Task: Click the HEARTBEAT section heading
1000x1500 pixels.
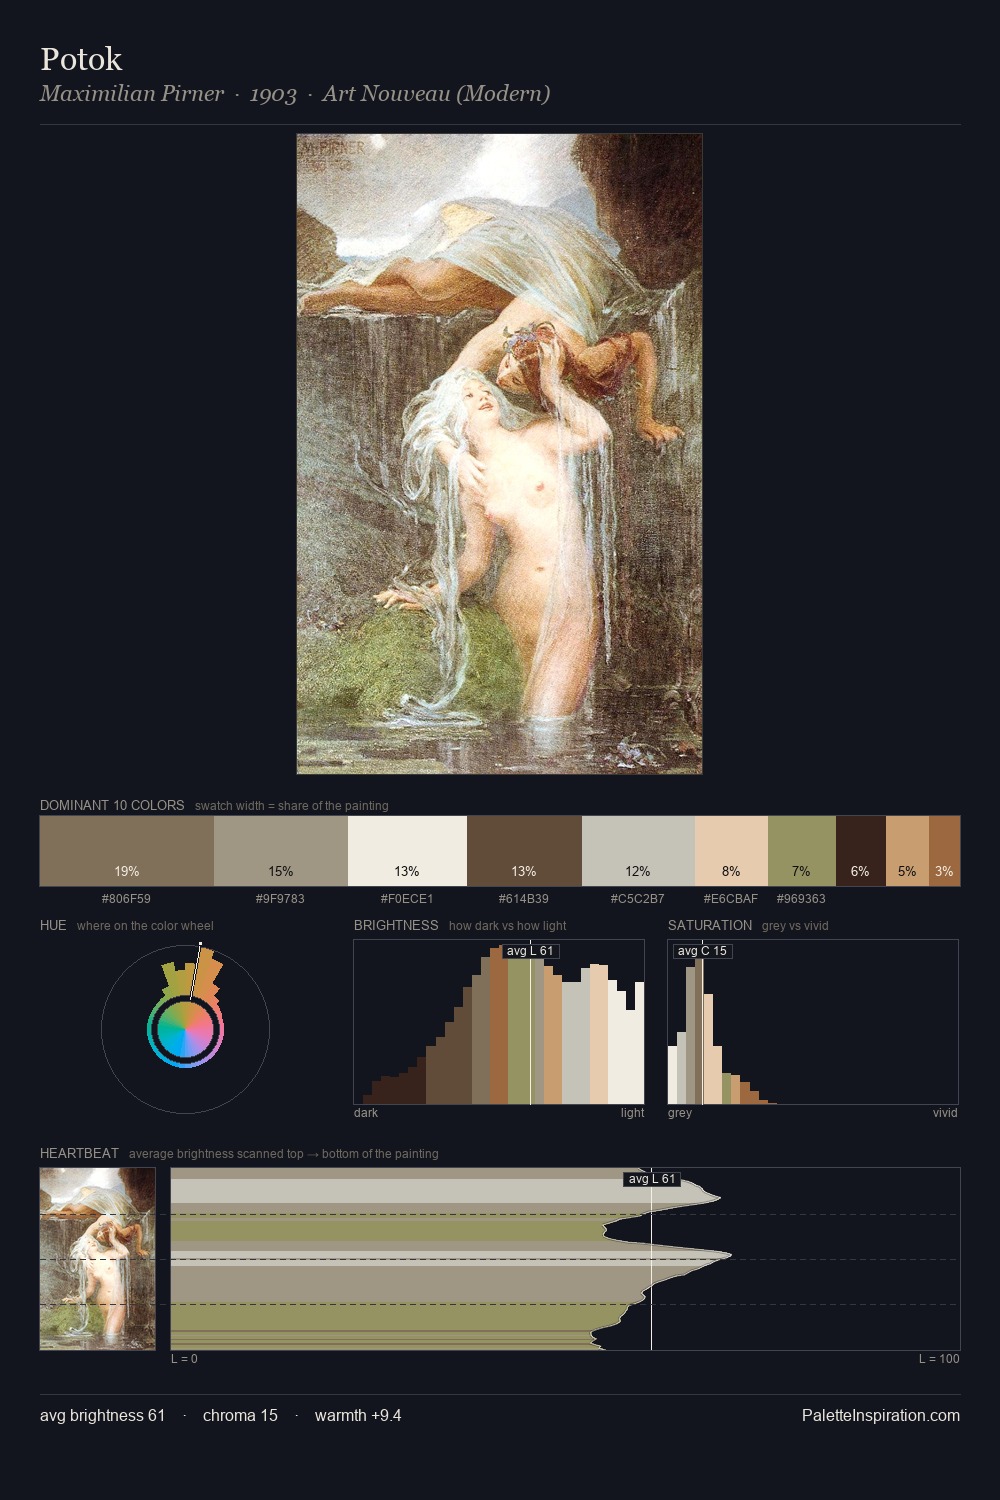Action: click(x=79, y=1153)
